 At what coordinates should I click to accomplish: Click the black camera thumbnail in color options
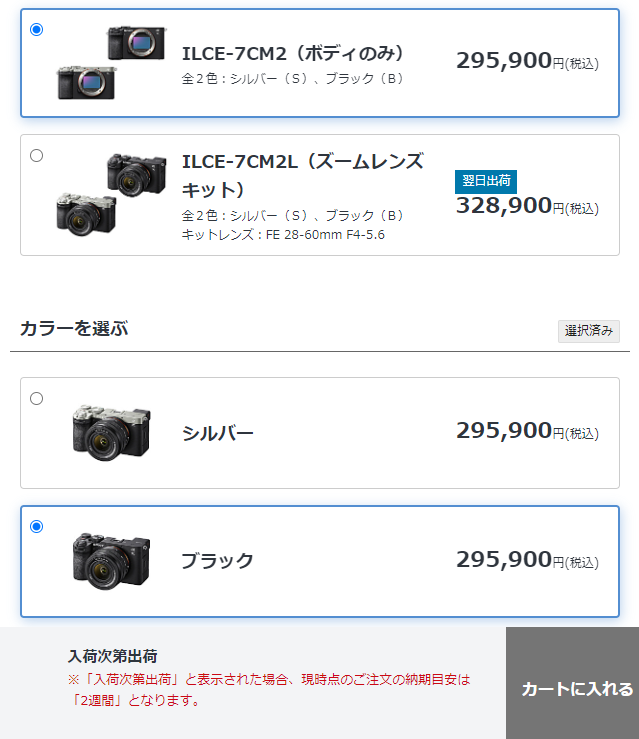point(112,561)
